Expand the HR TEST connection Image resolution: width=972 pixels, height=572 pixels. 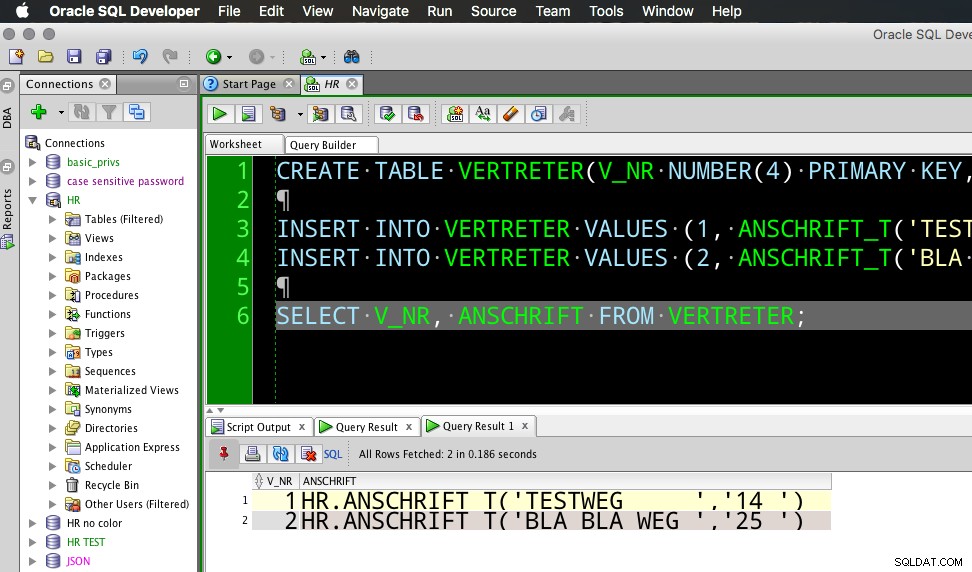point(33,542)
